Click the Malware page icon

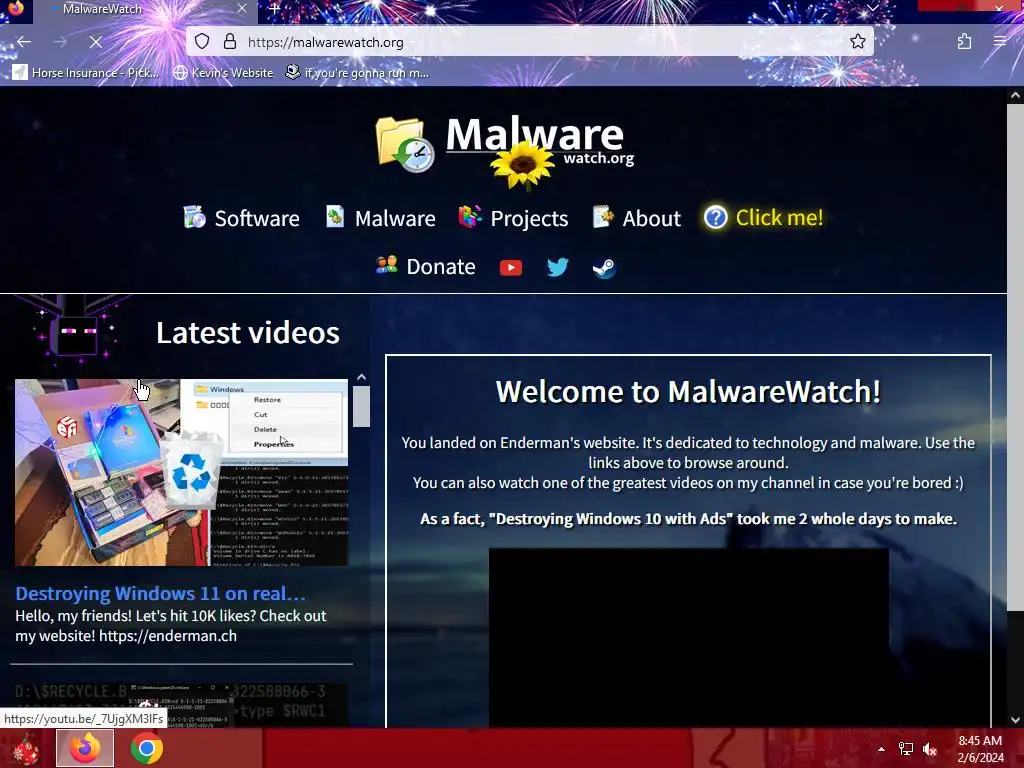pyautogui.click(x=335, y=216)
